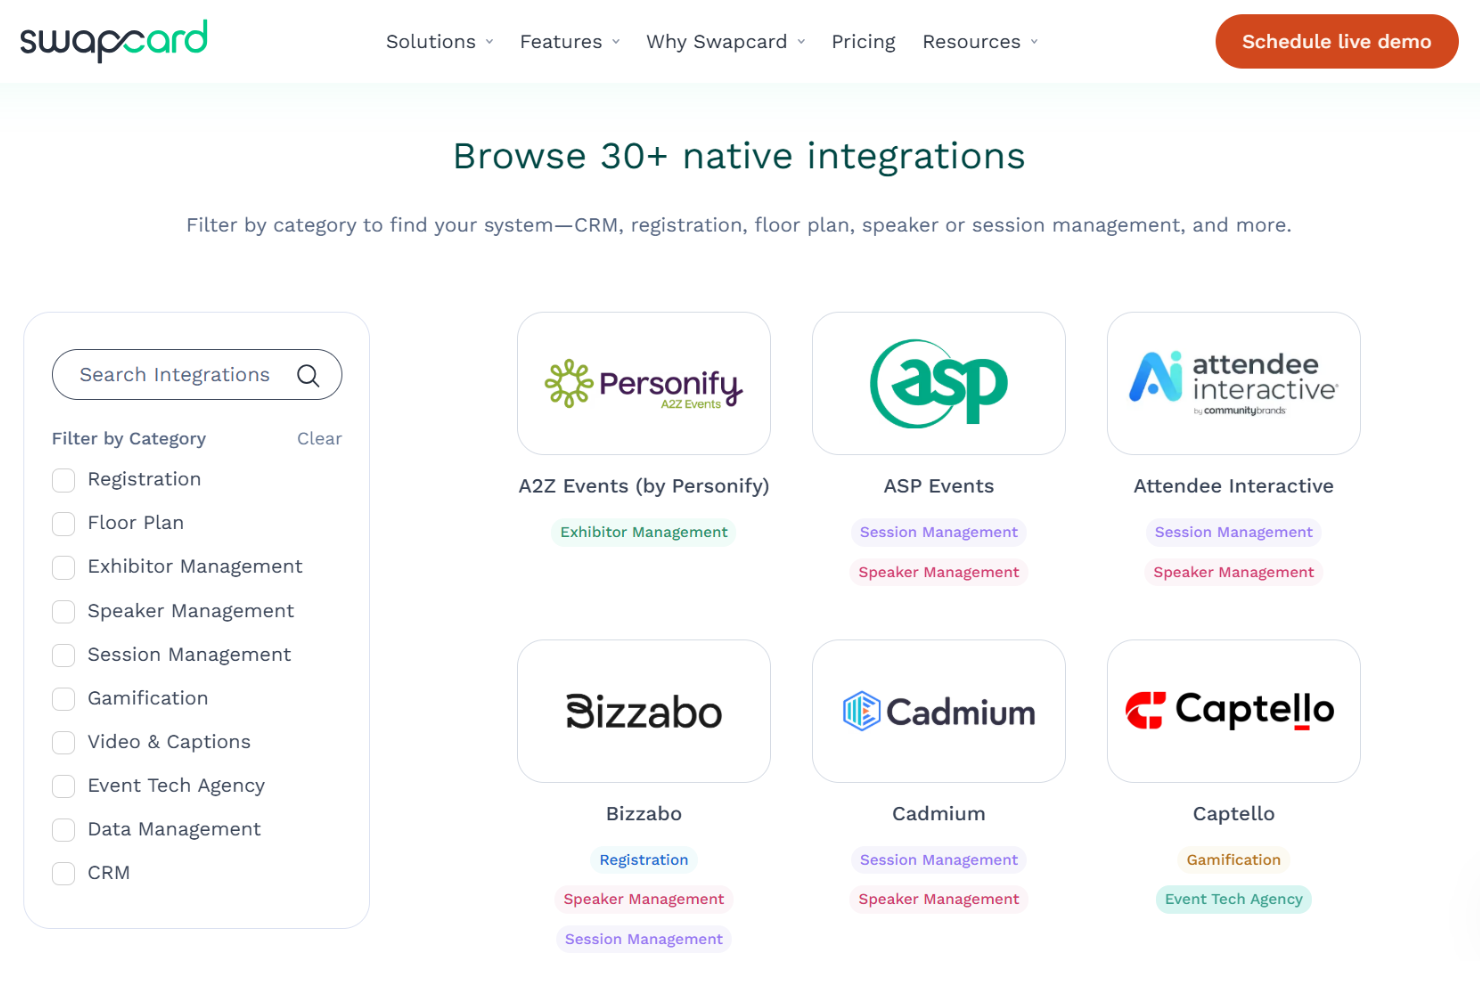Expand the Solutions menu
The image size is (1480, 987).
pyautogui.click(x=440, y=42)
